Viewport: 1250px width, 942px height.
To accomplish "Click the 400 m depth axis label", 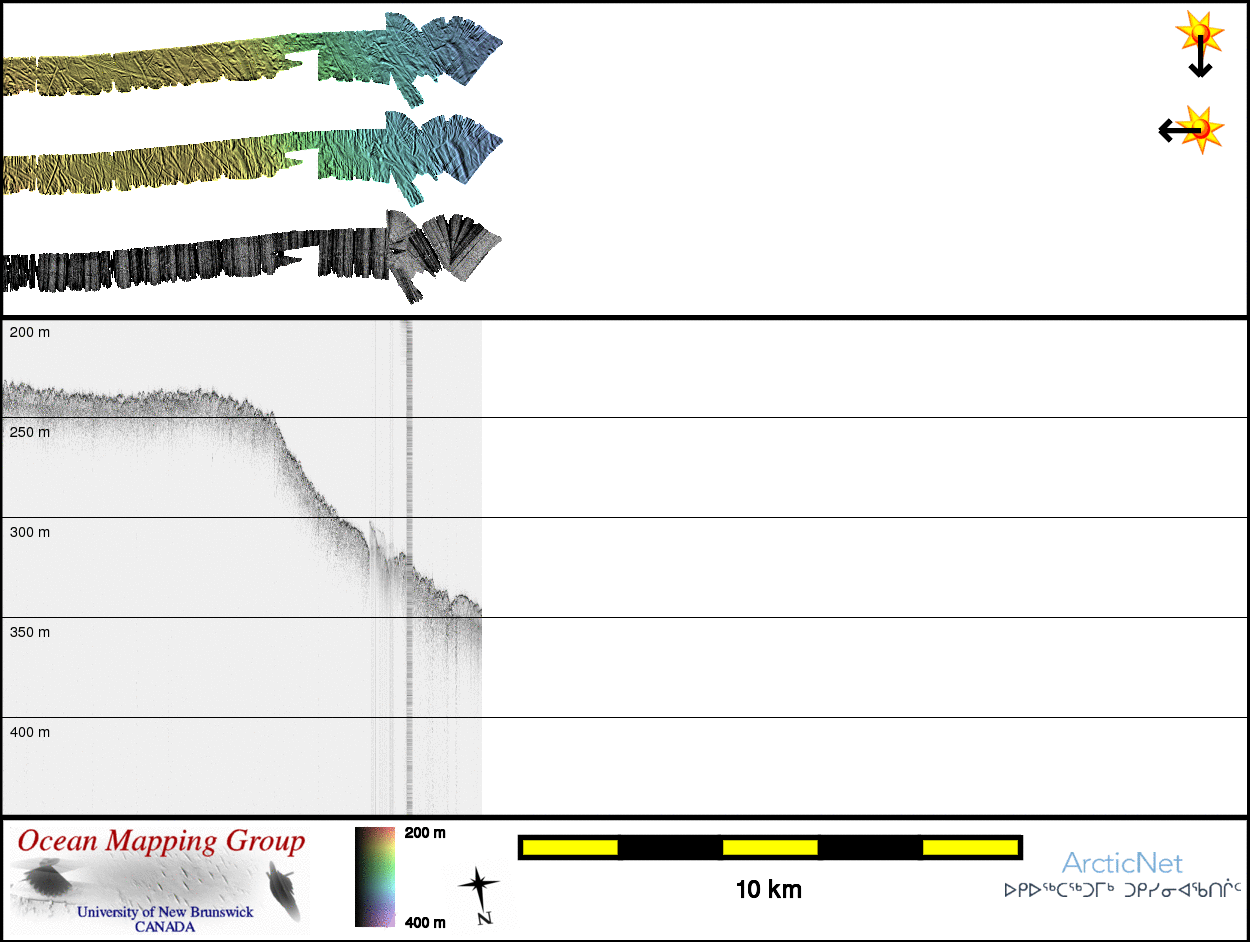I will [30, 732].
